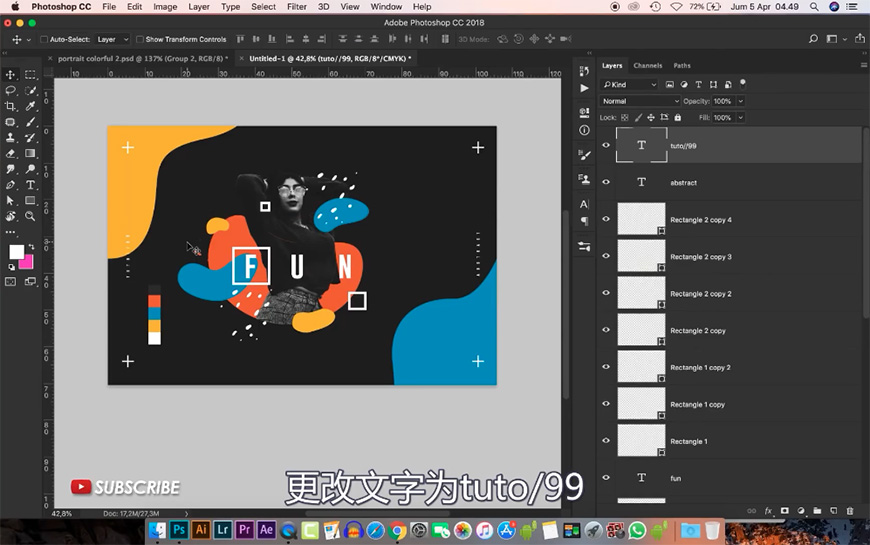Select the Eyedropper tool
This screenshot has width=870, height=545.
[31, 106]
